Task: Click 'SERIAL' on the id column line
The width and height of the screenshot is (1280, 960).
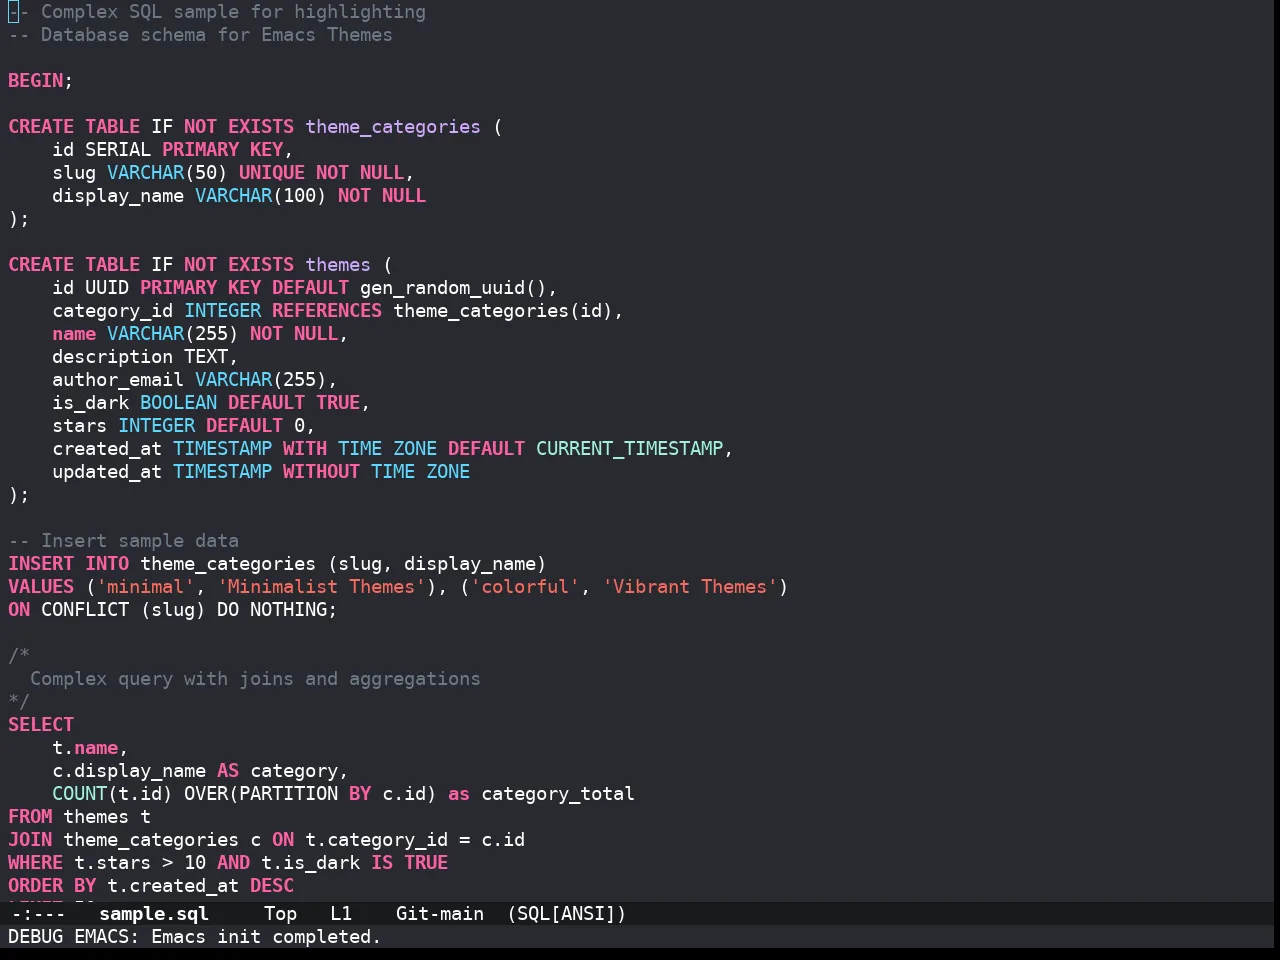Action: coord(118,149)
